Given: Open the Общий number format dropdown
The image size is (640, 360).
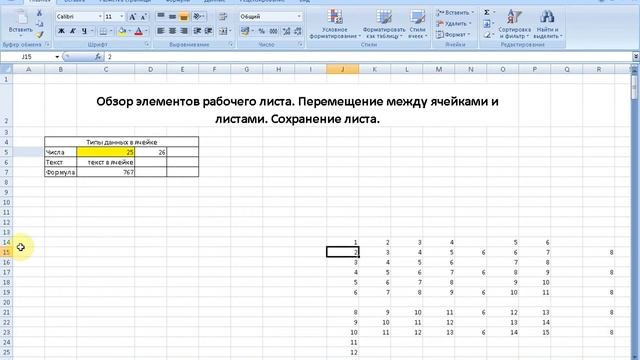Looking at the screenshot, I should coord(299,17).
